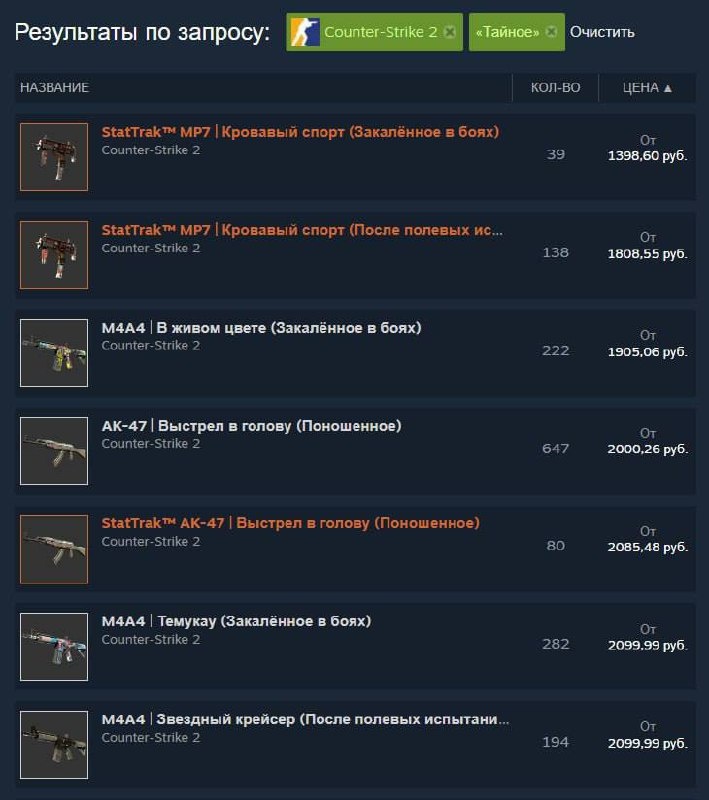The width and height of the screenshot is (709, 800).
Task: Open StatTrak MP7 Кровавый спорт Закалённое в боях thumbnail
Action: point(54,157)
